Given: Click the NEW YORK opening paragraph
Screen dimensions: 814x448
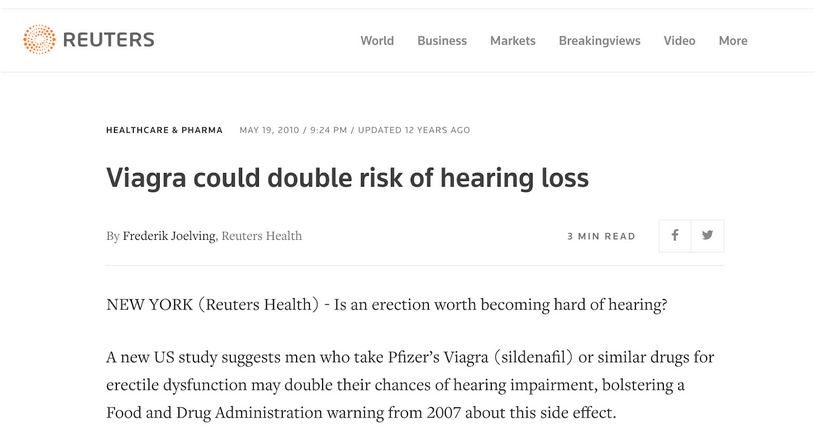Looking at the screenshot, I should (386, 305).
